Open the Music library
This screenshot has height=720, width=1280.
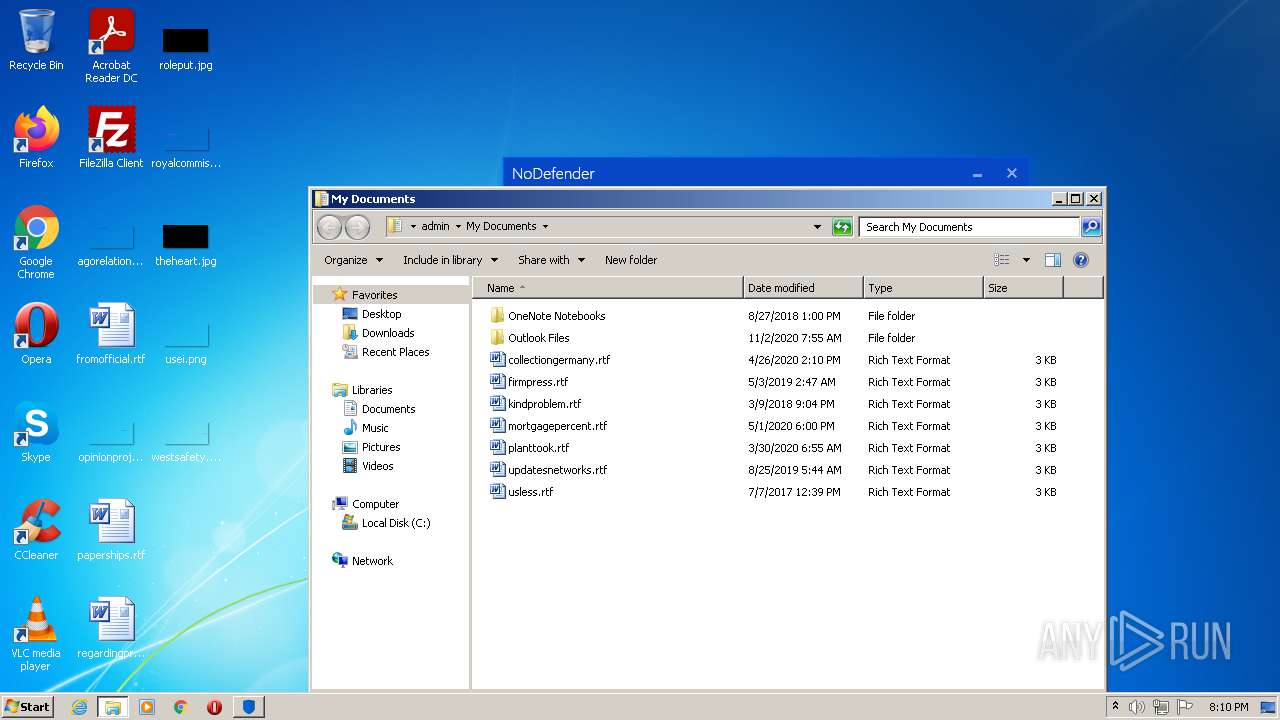(375, 428)
